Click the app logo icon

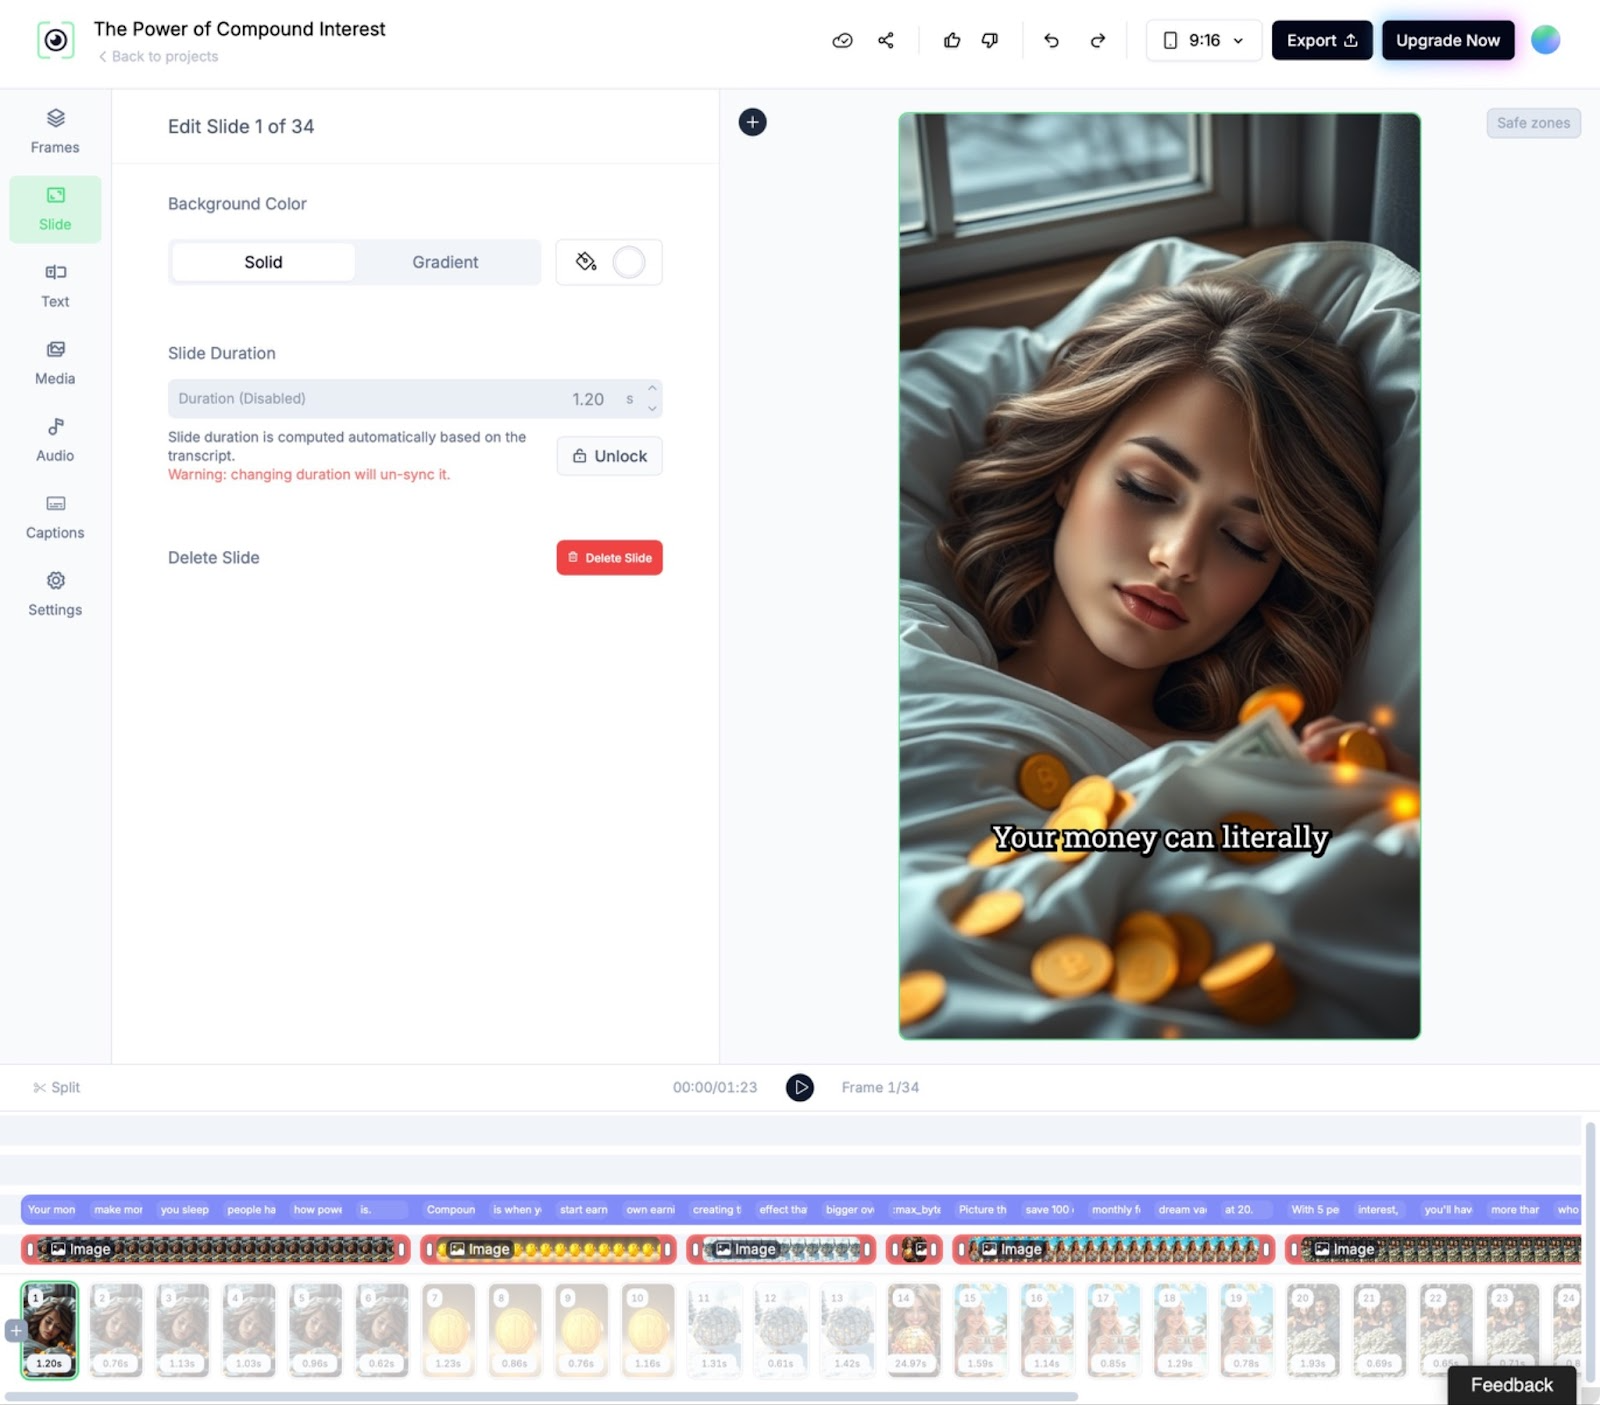pos(56,40)
